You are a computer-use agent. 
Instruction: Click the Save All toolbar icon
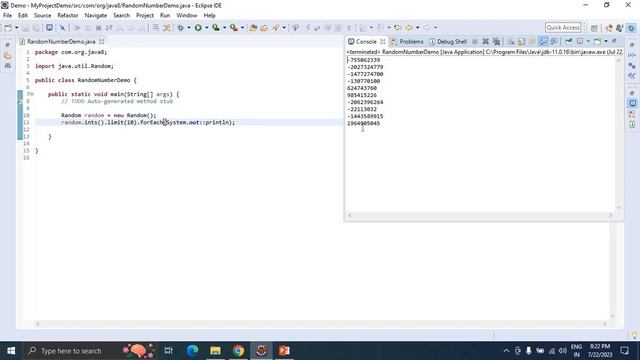(x=36, y=28)
